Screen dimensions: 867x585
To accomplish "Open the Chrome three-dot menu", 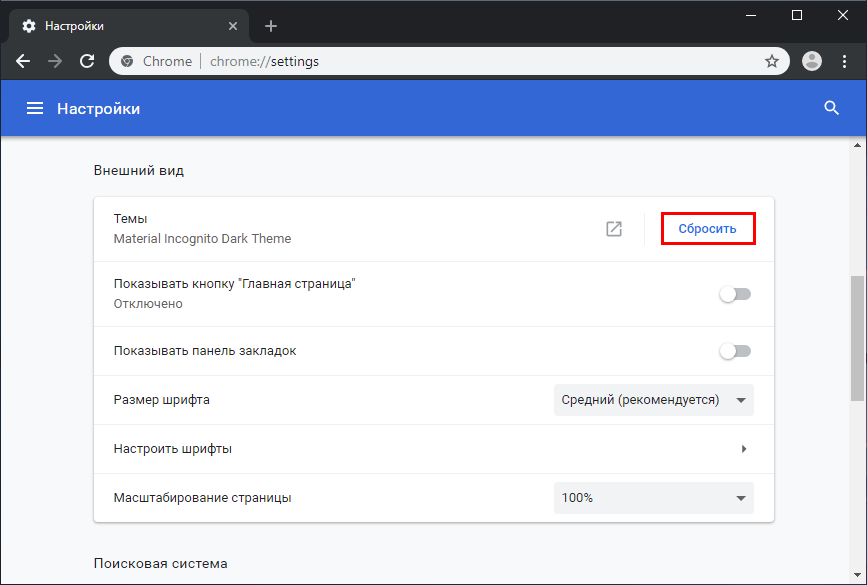I will 844,61.
